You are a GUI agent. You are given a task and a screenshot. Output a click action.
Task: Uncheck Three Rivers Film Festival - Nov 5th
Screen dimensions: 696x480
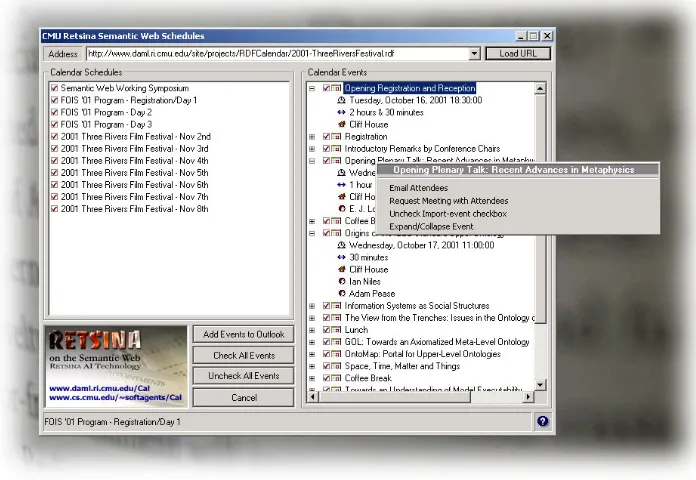pos(55,172)
